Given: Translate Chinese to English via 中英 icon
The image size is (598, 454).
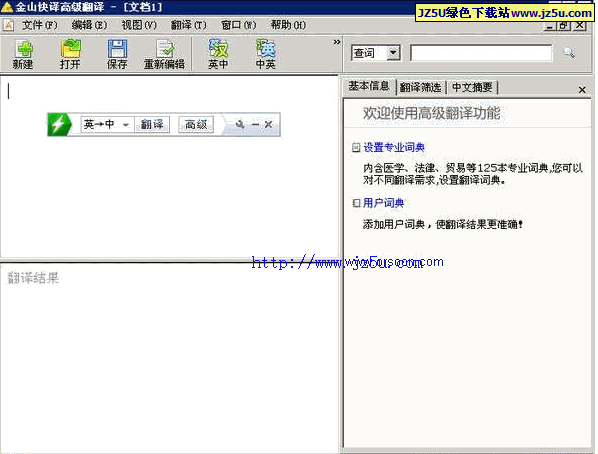Looking at the screenshot, I should click(265, 54).
